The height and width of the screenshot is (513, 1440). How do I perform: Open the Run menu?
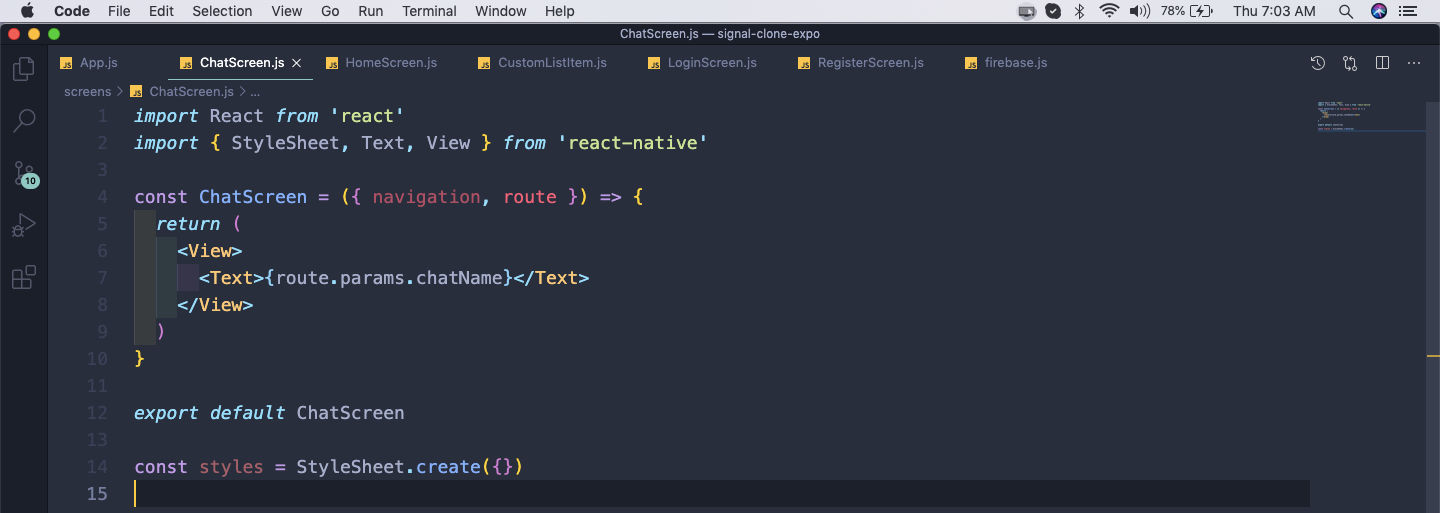(x=371, y=11)
